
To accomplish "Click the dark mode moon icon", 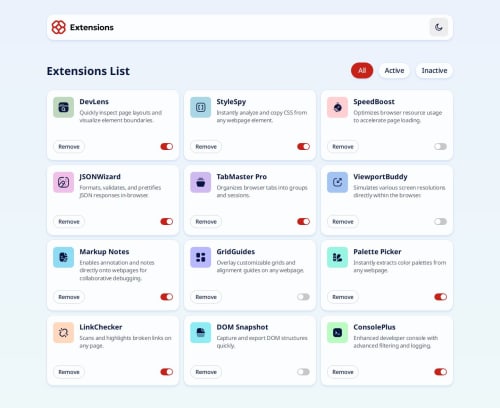I will pos(439,27).
